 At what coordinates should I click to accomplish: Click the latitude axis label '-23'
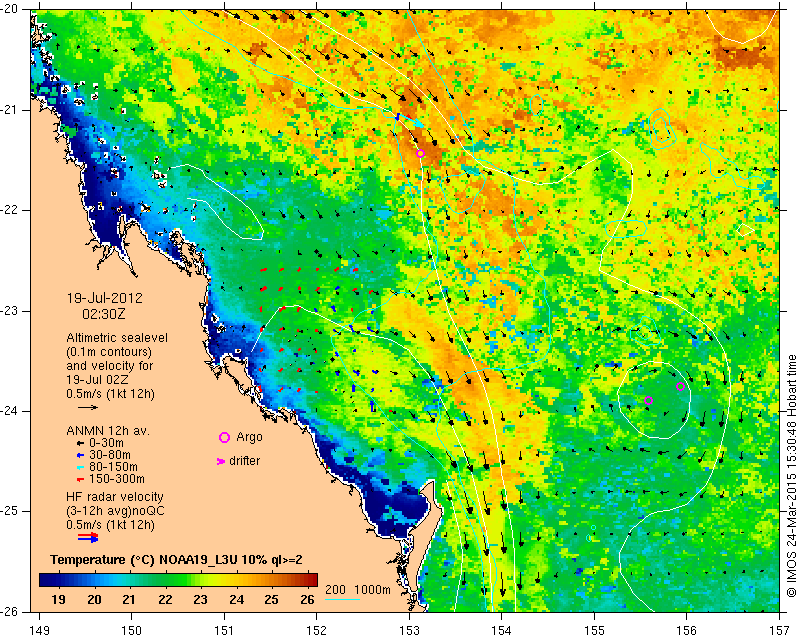pos(11,311)
